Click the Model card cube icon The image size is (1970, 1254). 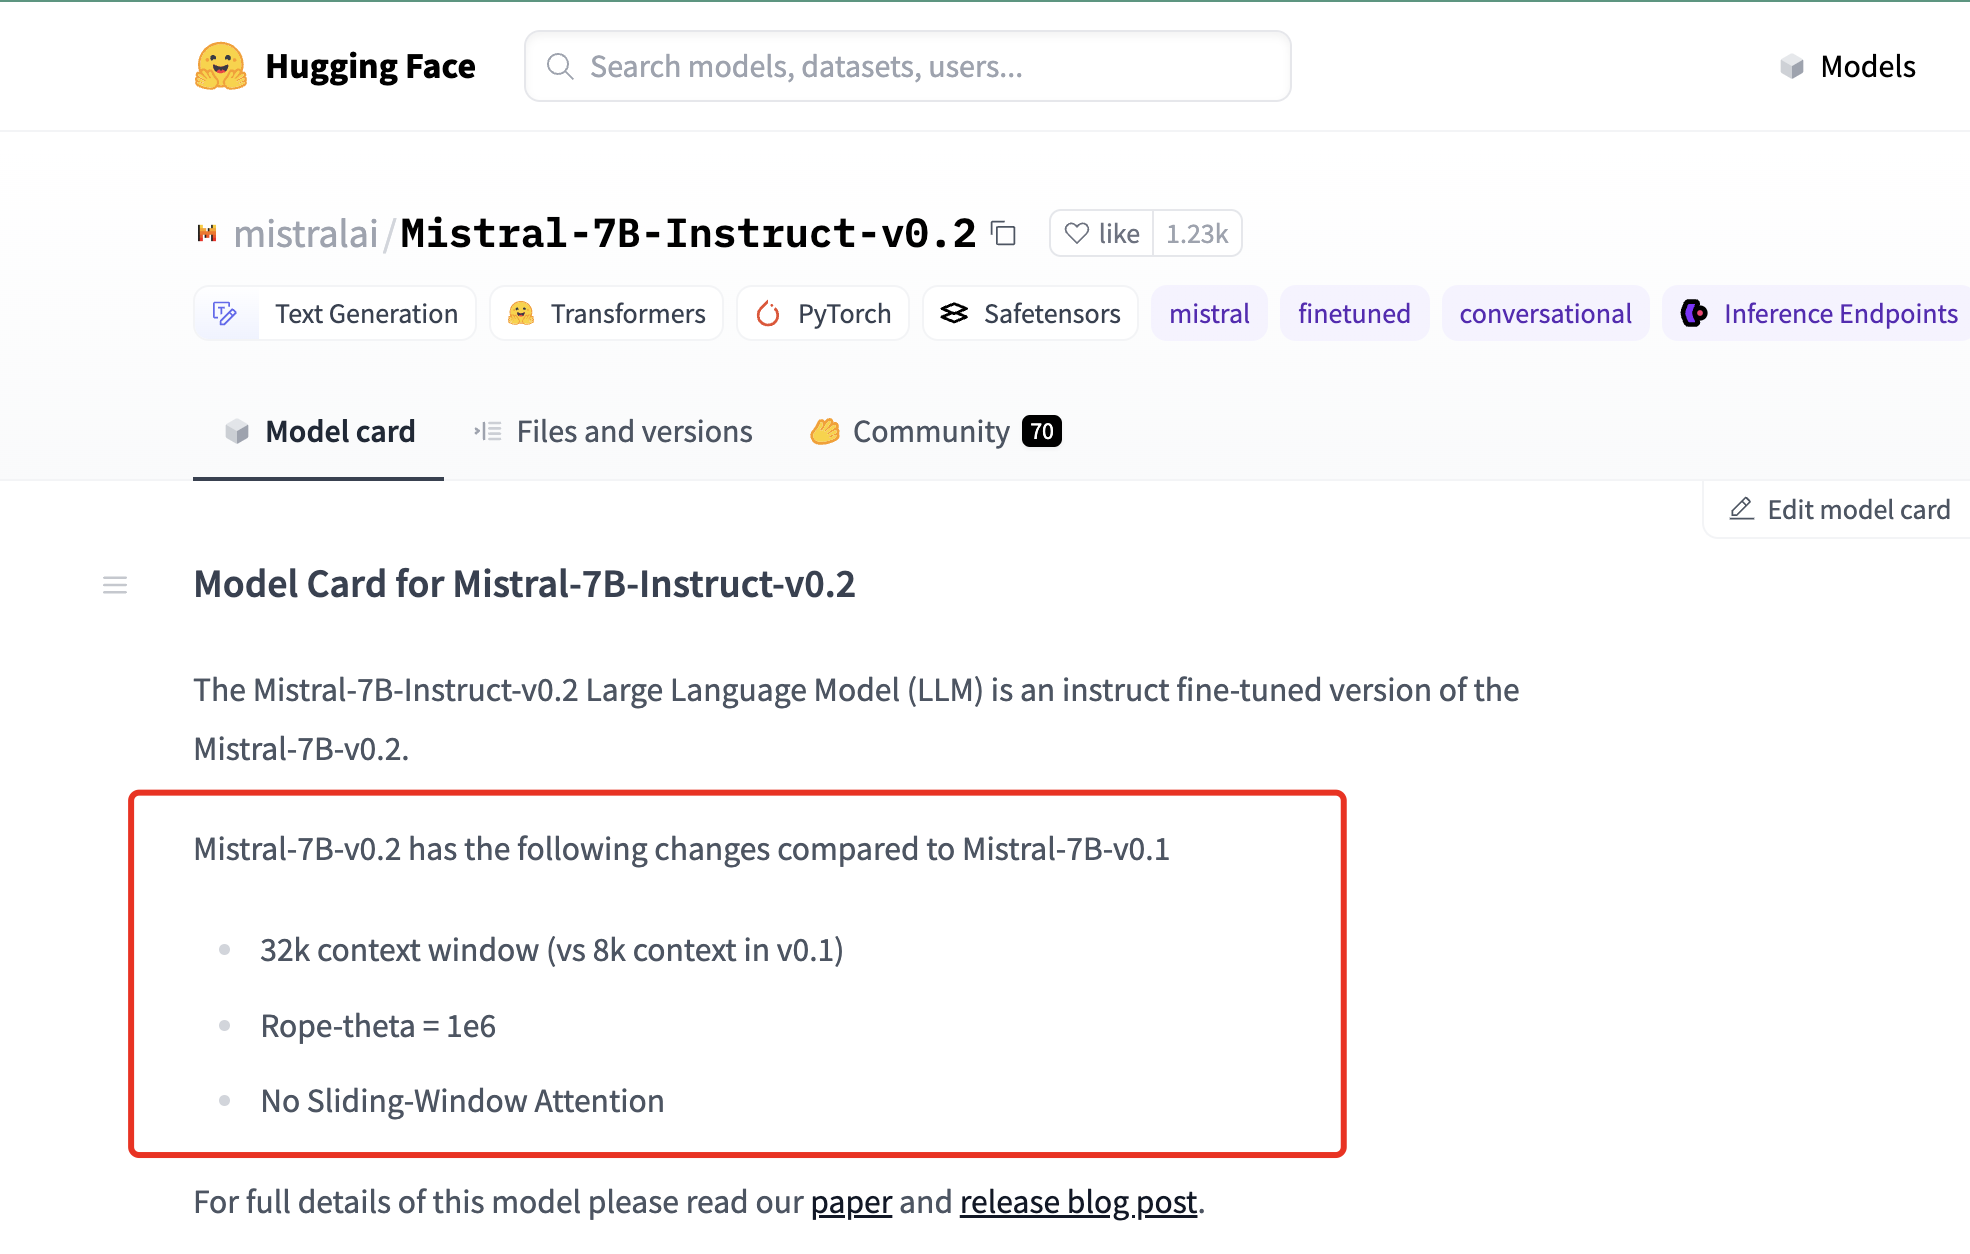pyautogui.click(x=237, y=432)
